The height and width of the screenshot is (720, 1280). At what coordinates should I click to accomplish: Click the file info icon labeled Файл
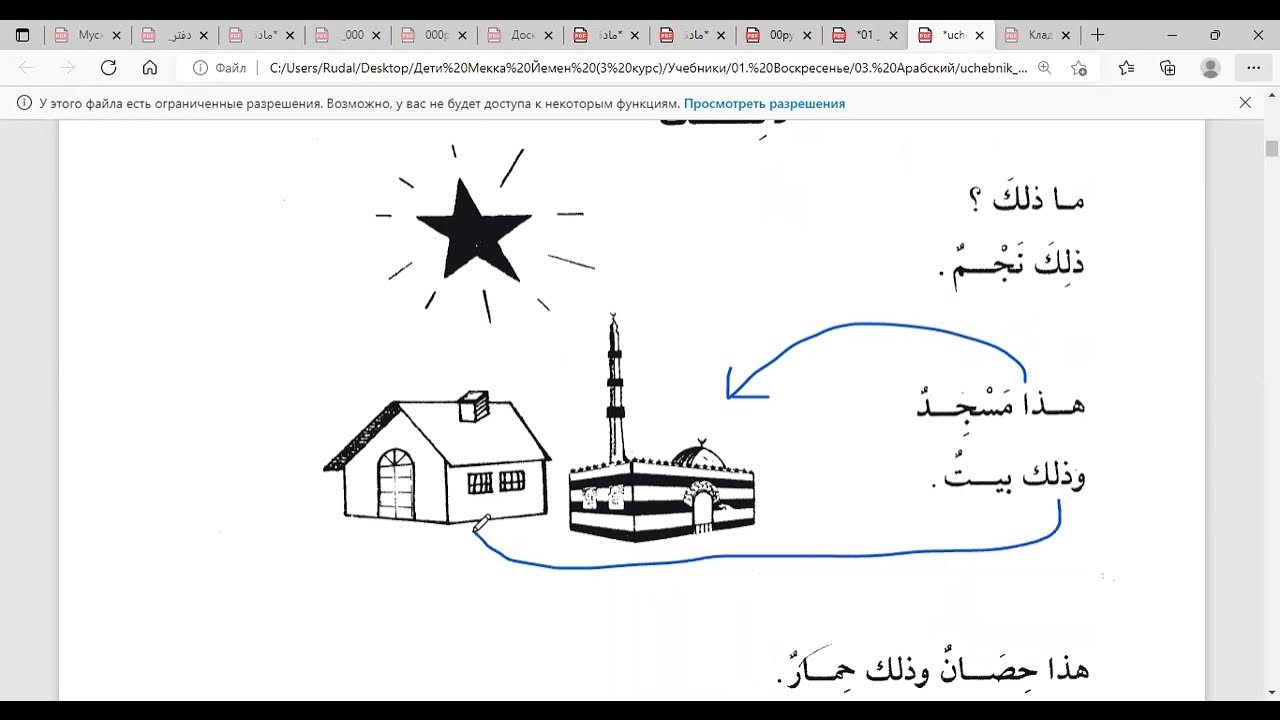tap(219, 68)
